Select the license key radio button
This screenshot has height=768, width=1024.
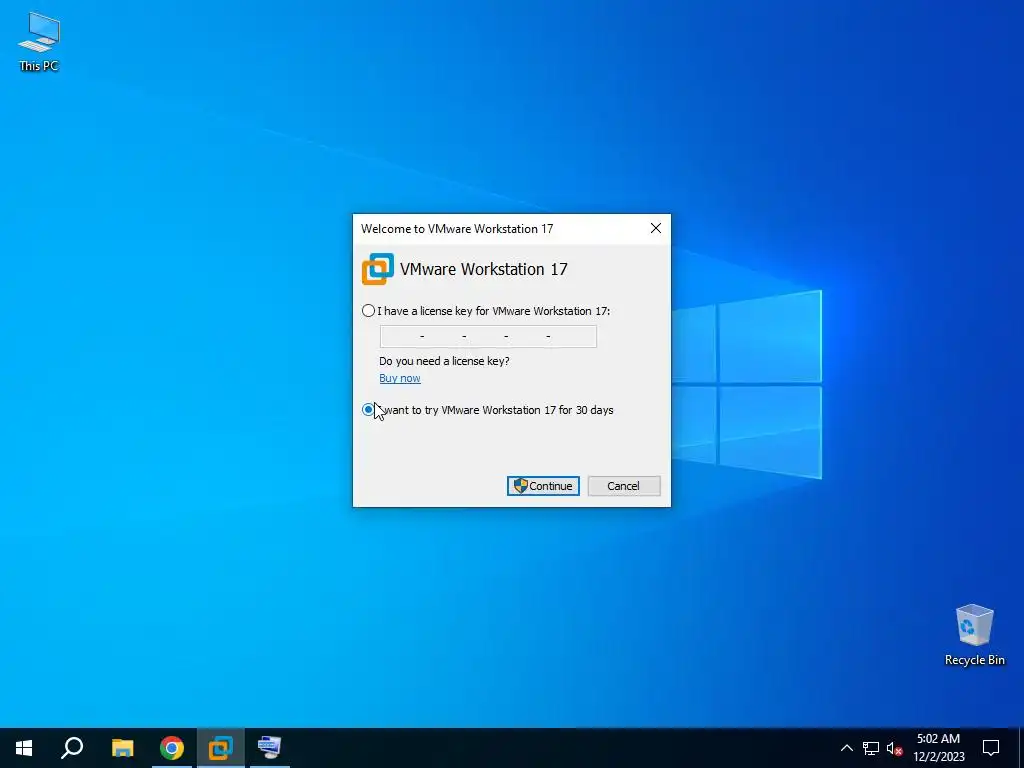coord(368,311)
